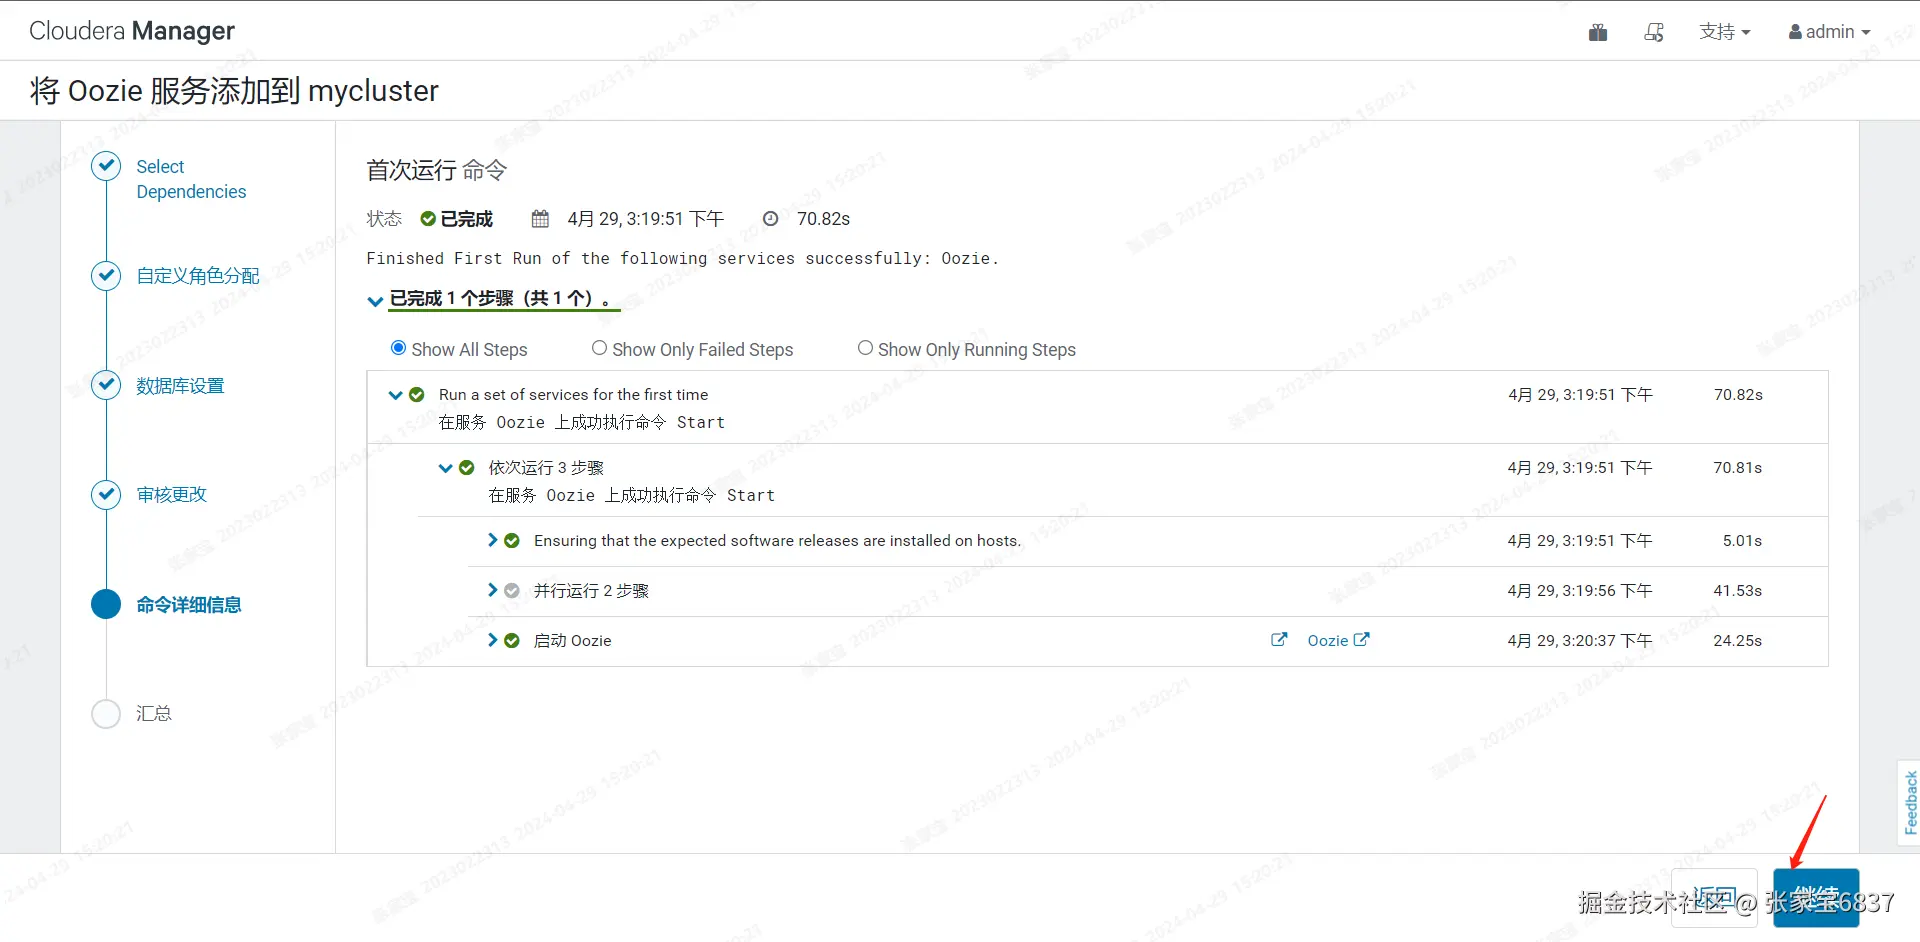Click the 5.01s duration value
Viewport: 1920px width, 942px height.
[x=1742, y=541]
